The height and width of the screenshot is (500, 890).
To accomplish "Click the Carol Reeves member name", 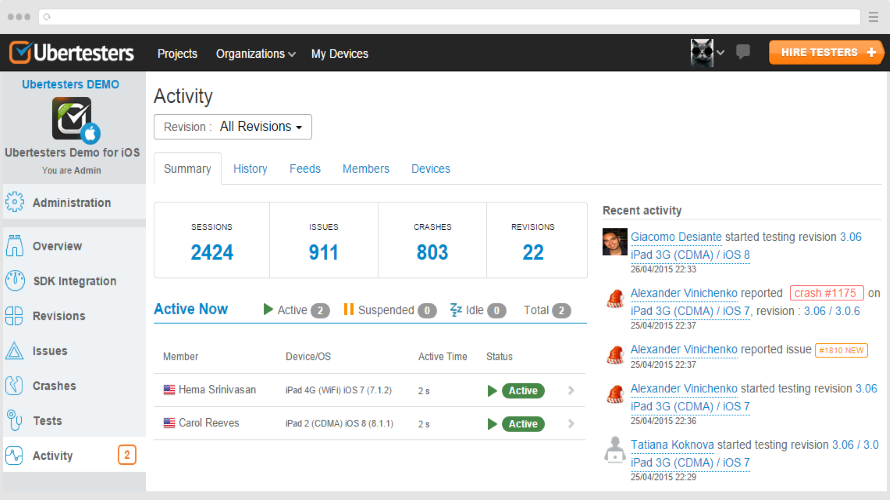I will (208, 423).
